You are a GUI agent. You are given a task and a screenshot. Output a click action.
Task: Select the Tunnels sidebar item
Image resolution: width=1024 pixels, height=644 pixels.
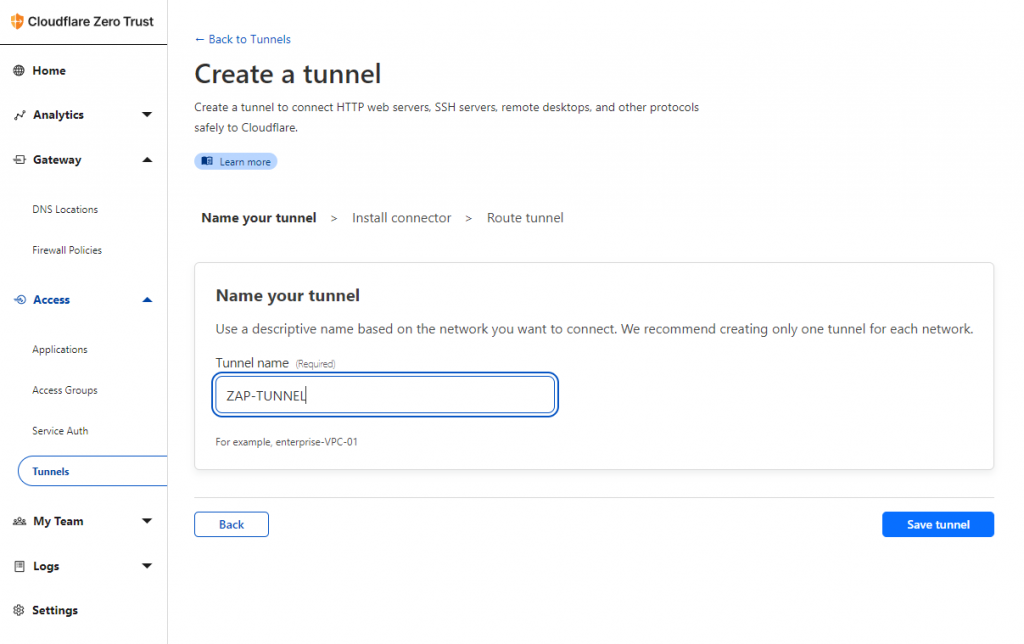(x=93, y=471)
